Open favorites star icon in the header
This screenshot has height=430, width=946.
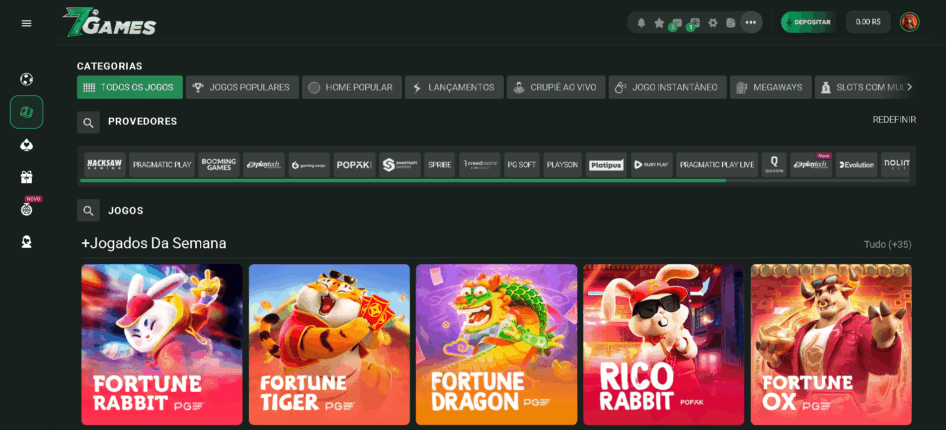[x=659, y=23]
